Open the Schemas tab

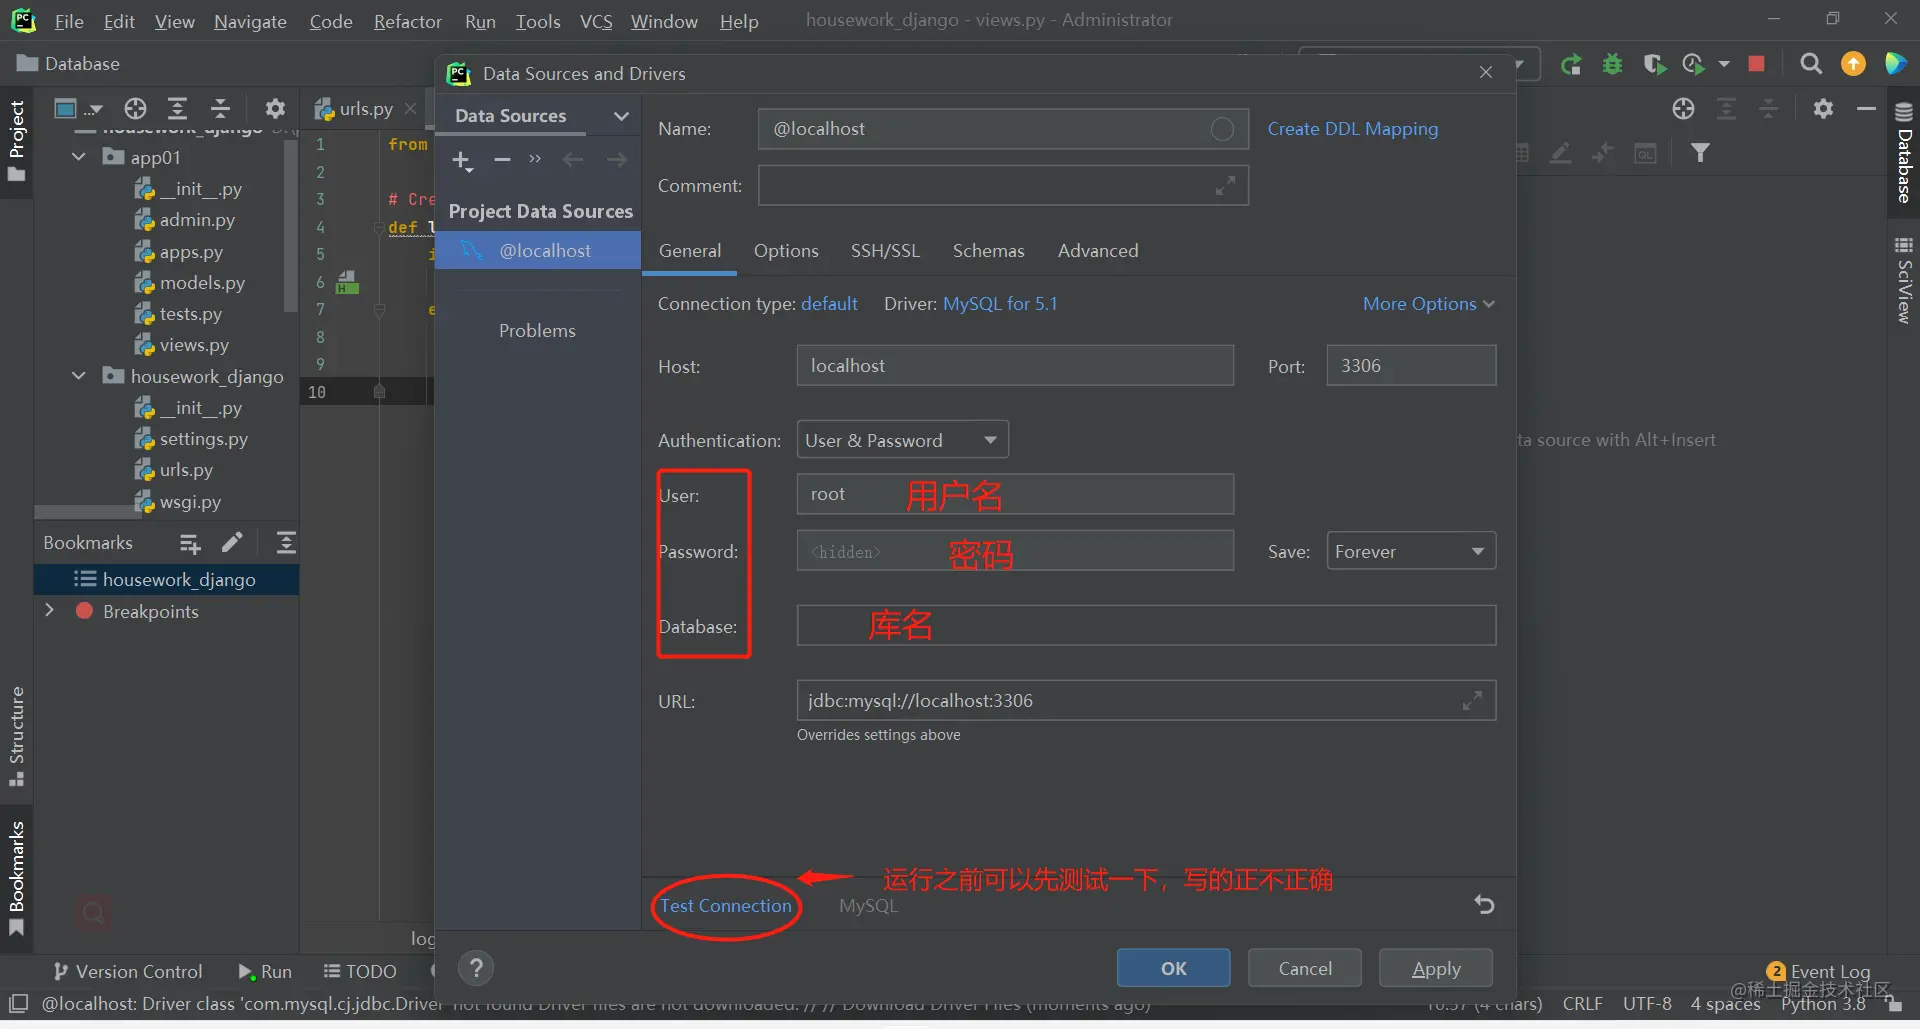pos(988,251)
